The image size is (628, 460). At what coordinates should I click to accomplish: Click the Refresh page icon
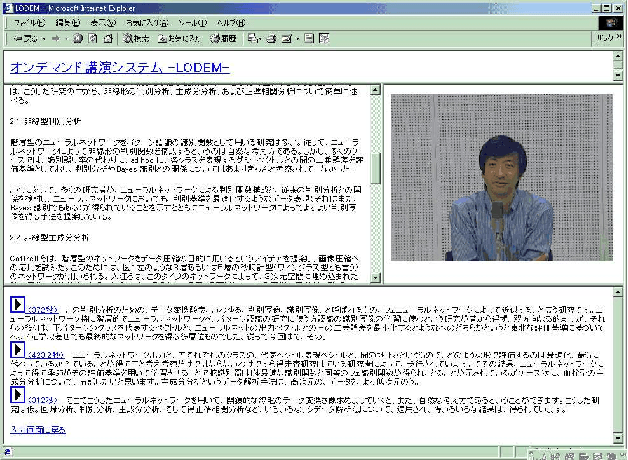92,39
